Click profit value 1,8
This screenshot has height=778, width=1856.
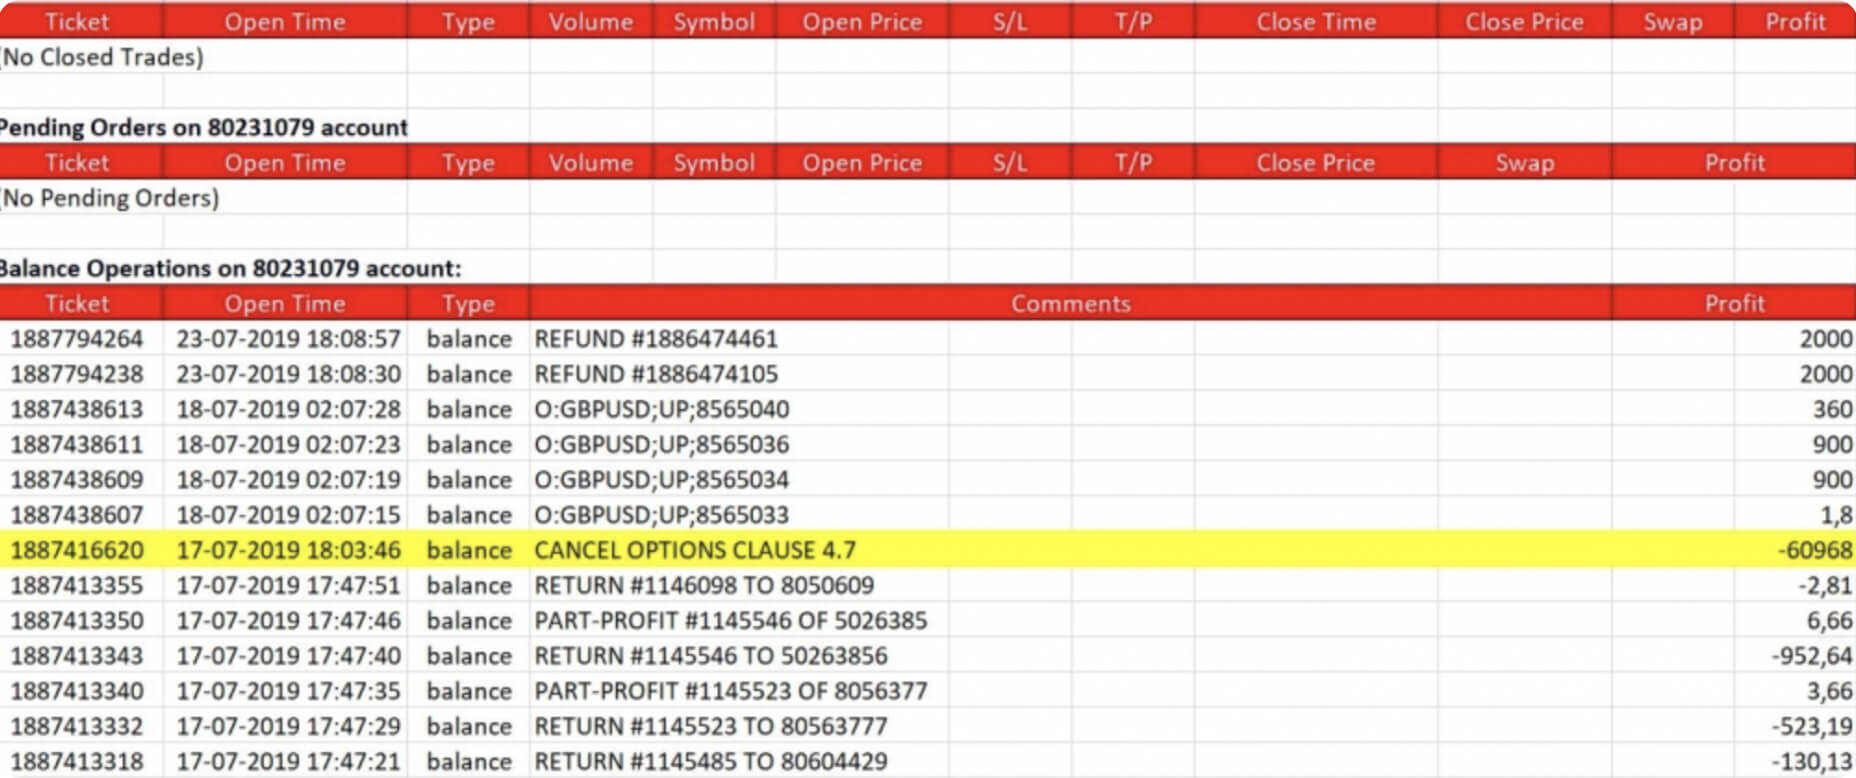[1836, 515]
